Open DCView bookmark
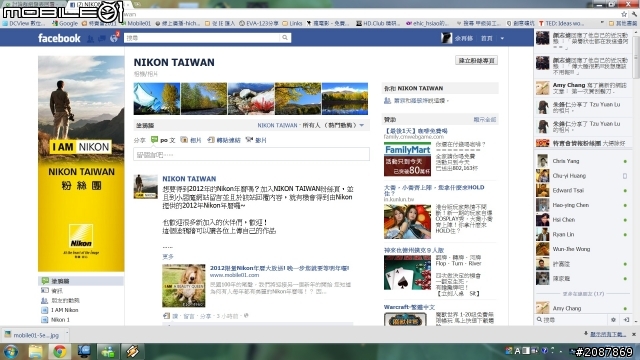Image resolution: width=640 pixels, height=360 pixels. 25,23
